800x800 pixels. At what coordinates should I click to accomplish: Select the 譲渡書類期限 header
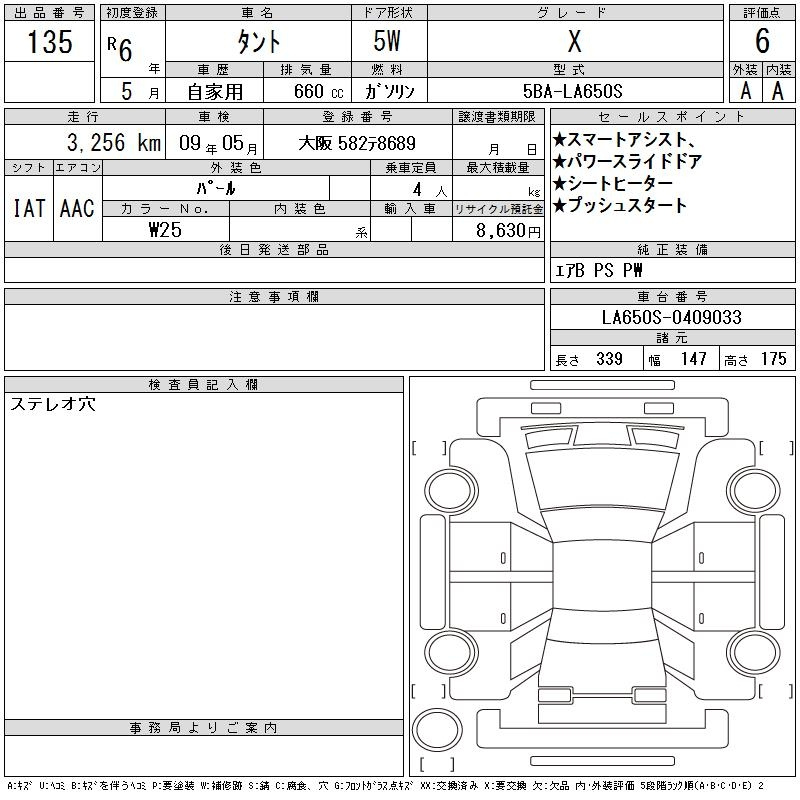497,117
